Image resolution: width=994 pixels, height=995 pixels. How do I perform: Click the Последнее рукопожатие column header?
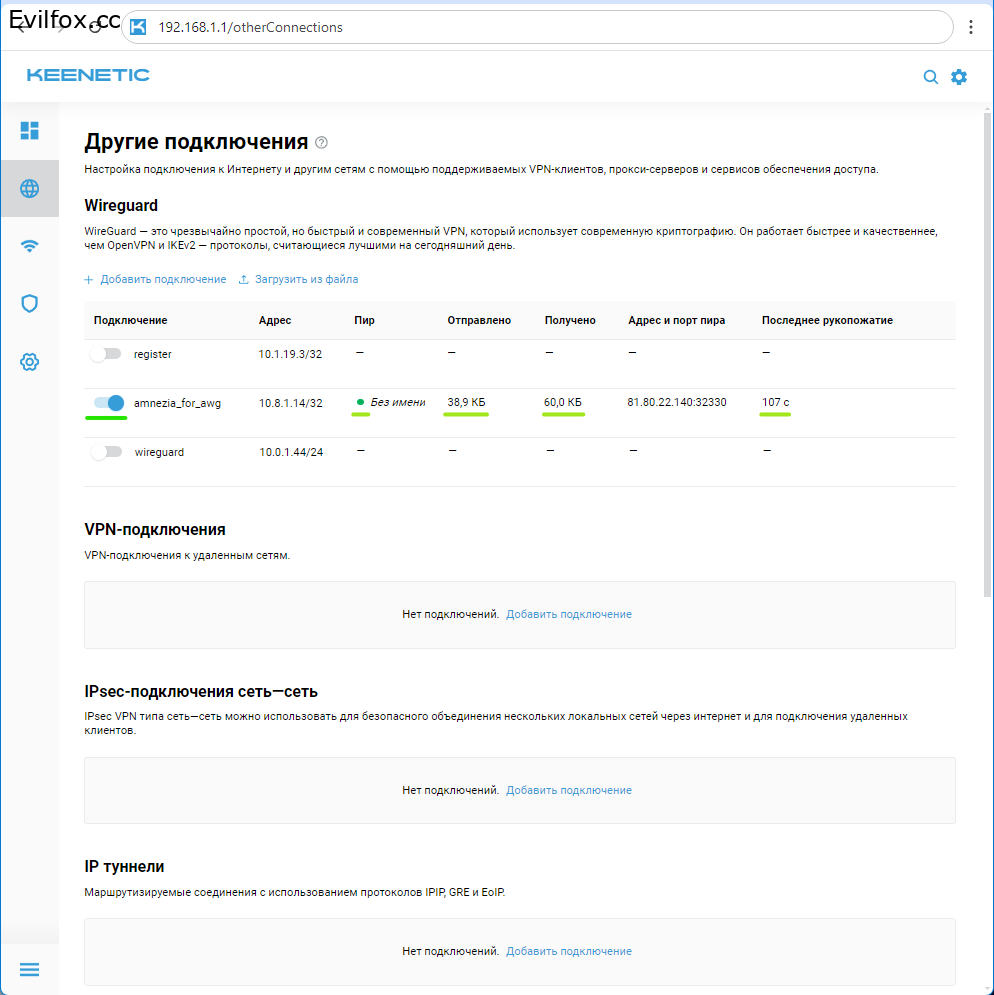tap(827, 320)
